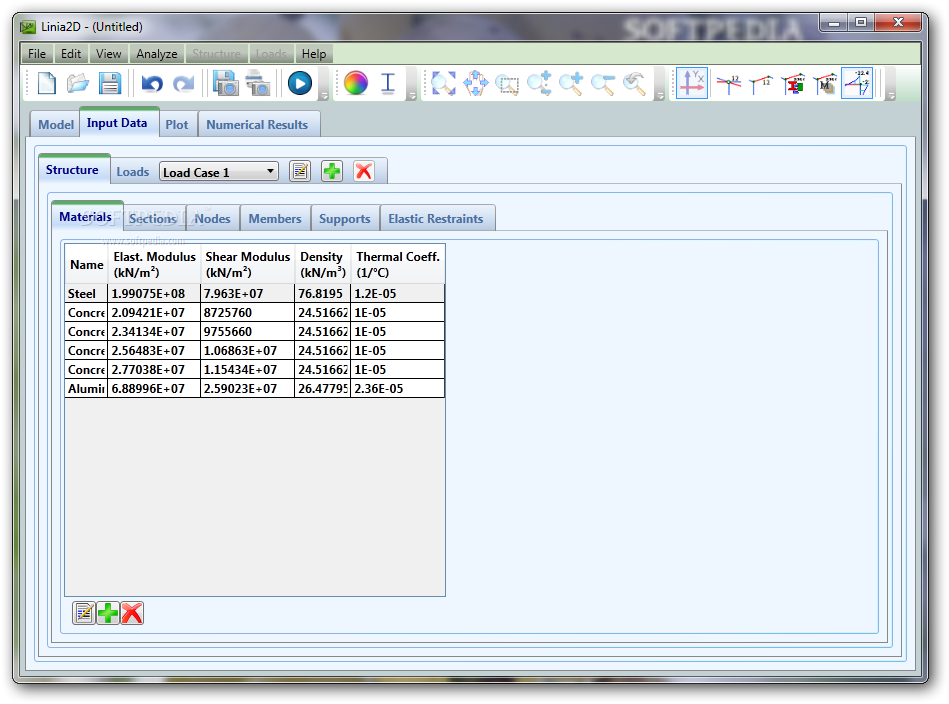This screenshot has height=704, width=949.
Task: Select the zoom window rectangle tool
Action: [507, 84]
